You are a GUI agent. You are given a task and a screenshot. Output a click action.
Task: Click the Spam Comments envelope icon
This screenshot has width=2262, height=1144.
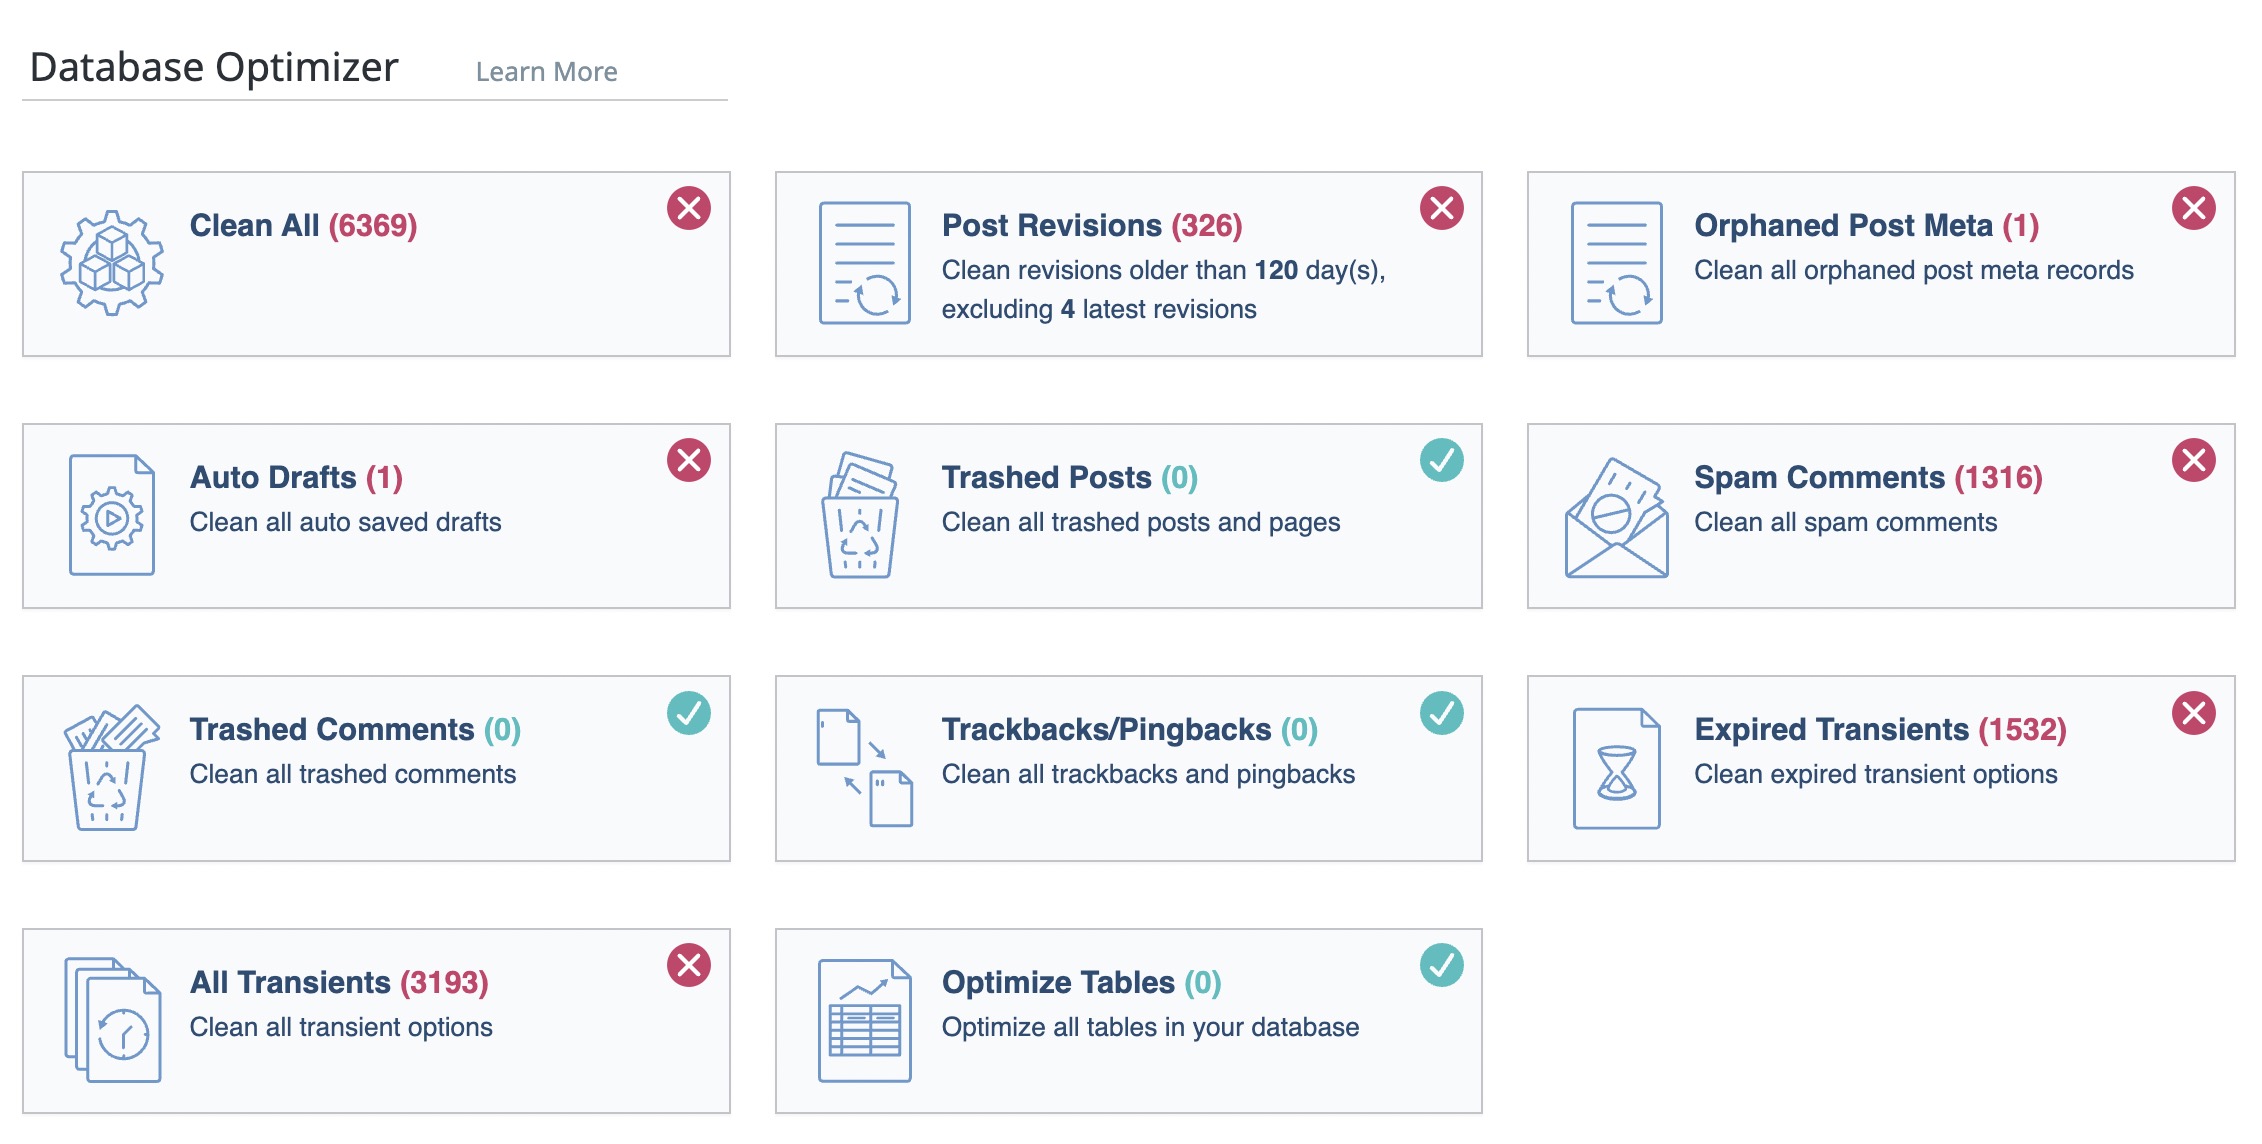[1617, 518]
